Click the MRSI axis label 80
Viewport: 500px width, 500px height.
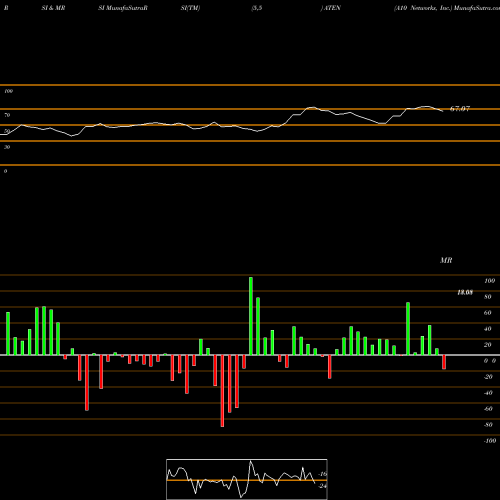coord(488,297)
